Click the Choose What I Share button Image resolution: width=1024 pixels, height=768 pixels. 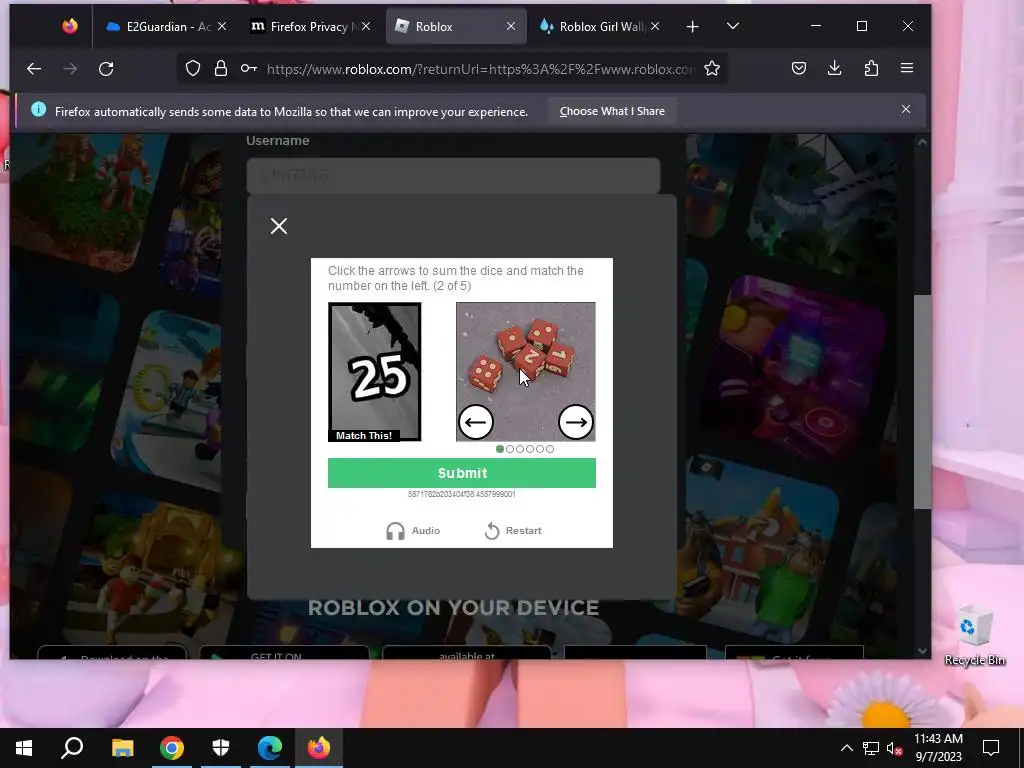[612, 111]
